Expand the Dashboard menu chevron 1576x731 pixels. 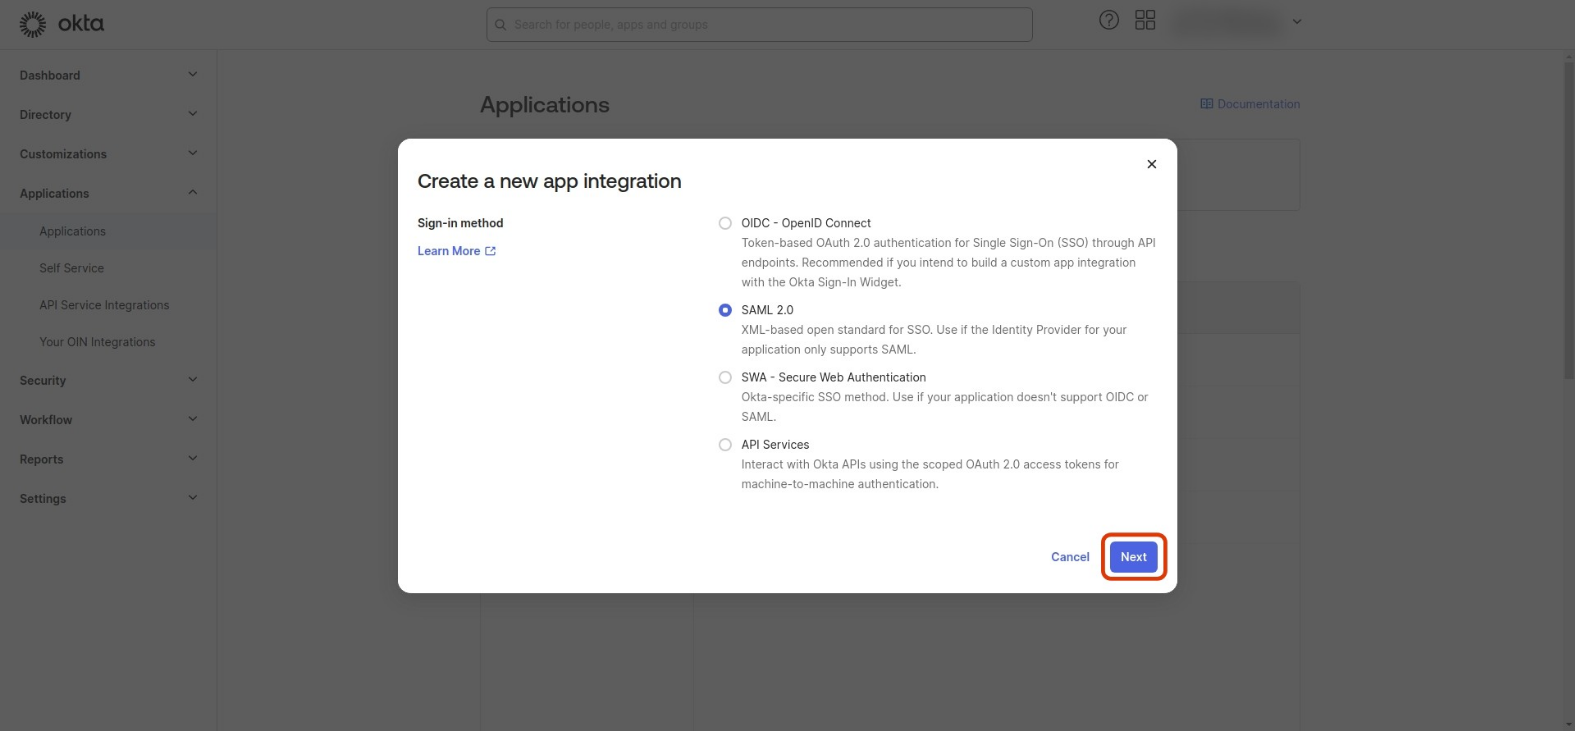[193, 74]
